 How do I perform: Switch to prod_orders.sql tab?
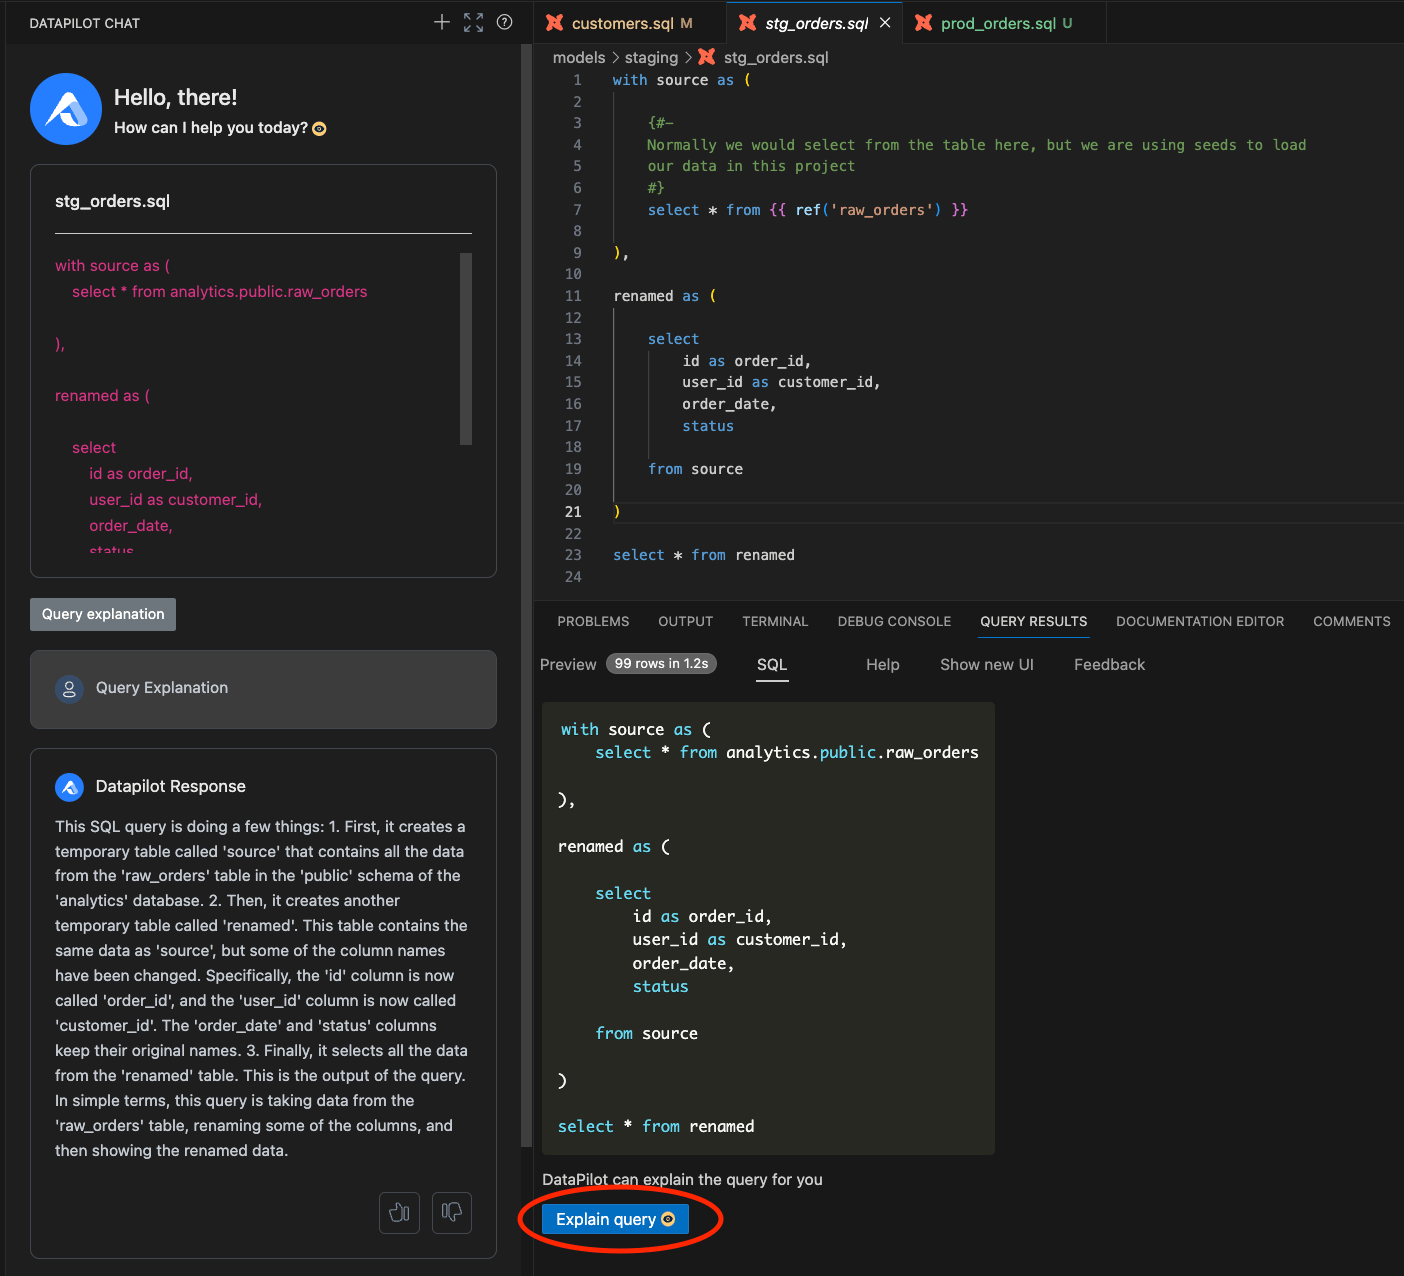coord(998,23)
